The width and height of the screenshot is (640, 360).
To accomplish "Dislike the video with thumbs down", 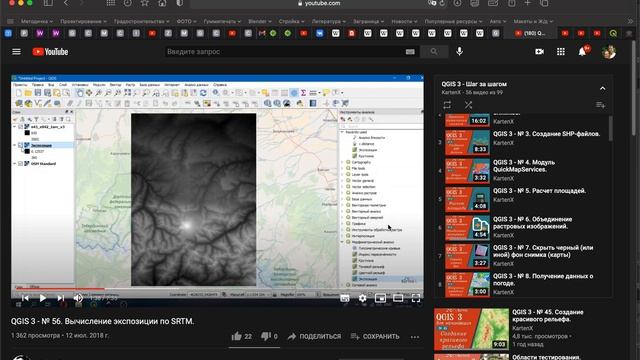I will click(269, 336).
